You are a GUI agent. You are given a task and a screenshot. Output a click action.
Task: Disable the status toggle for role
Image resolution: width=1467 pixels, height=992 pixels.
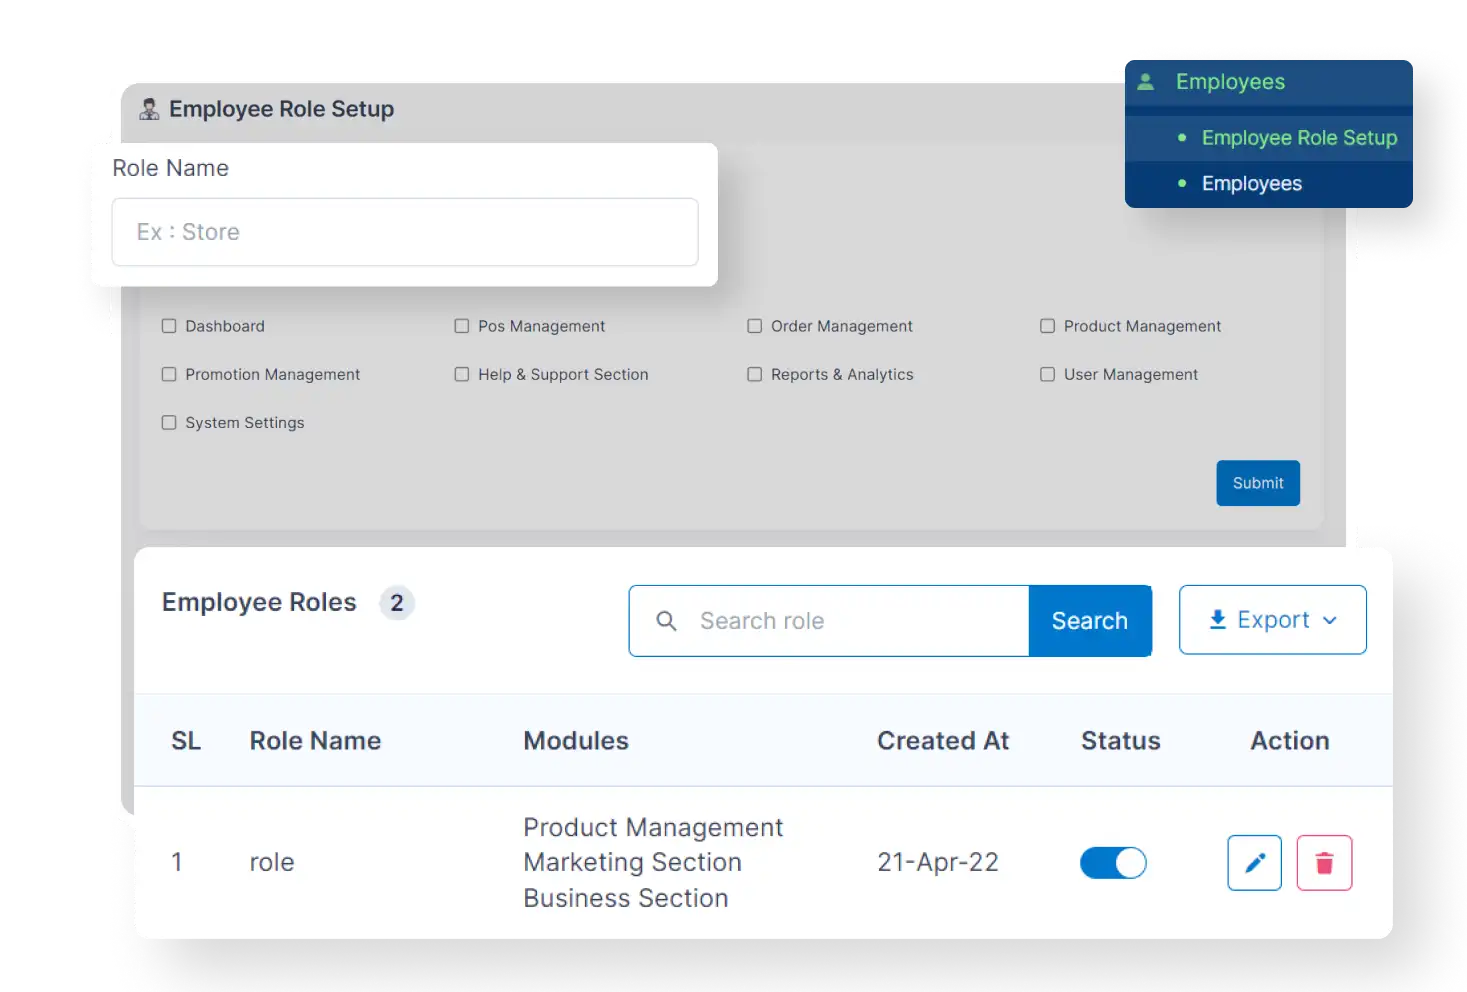[x=1113, y=862]
